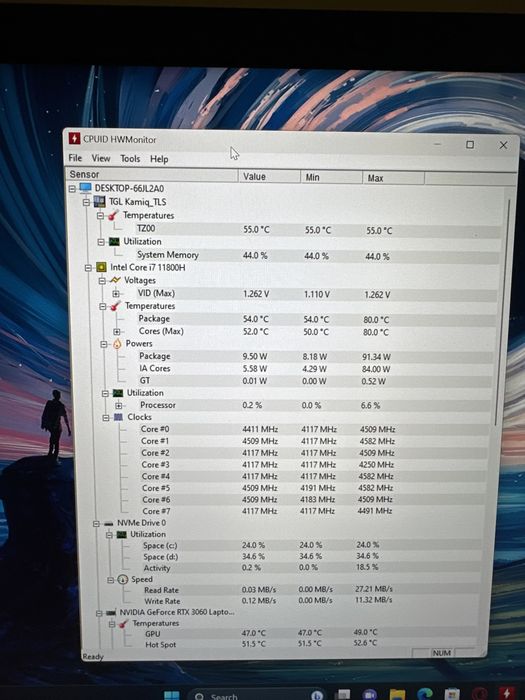This screenshot has height=700, width=525.
Task: Collapse the DESKTOP-66JL2A0 root node
Action: coord(72,189)
